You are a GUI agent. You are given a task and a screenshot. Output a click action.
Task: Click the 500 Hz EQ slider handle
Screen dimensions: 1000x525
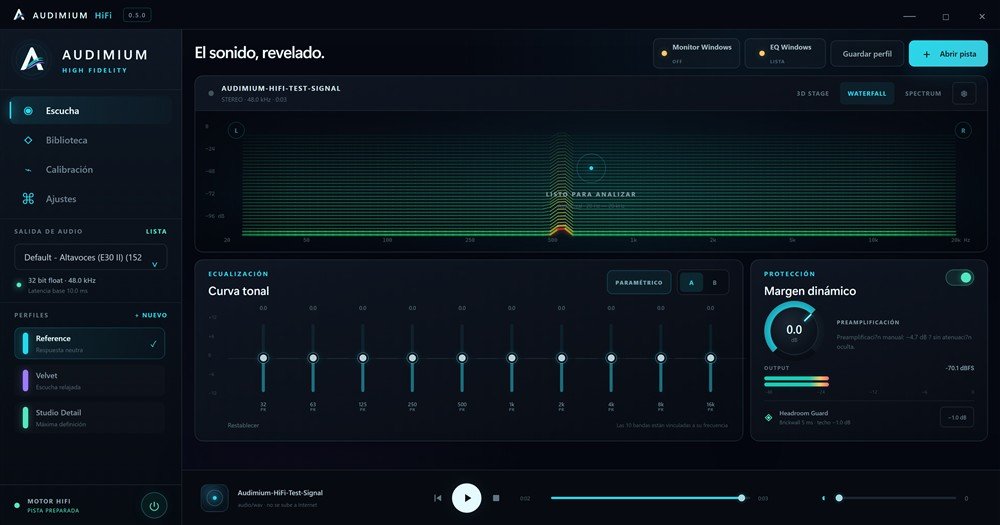click(x=462, y=359)
